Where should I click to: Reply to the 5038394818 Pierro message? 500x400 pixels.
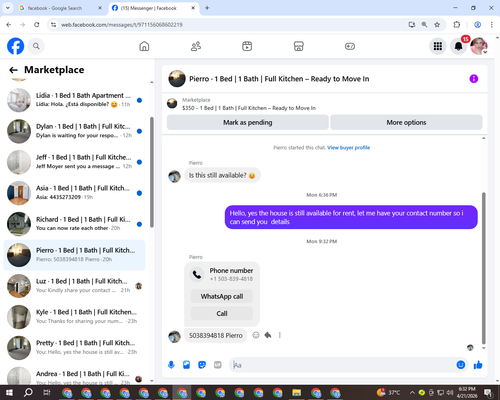268,335
